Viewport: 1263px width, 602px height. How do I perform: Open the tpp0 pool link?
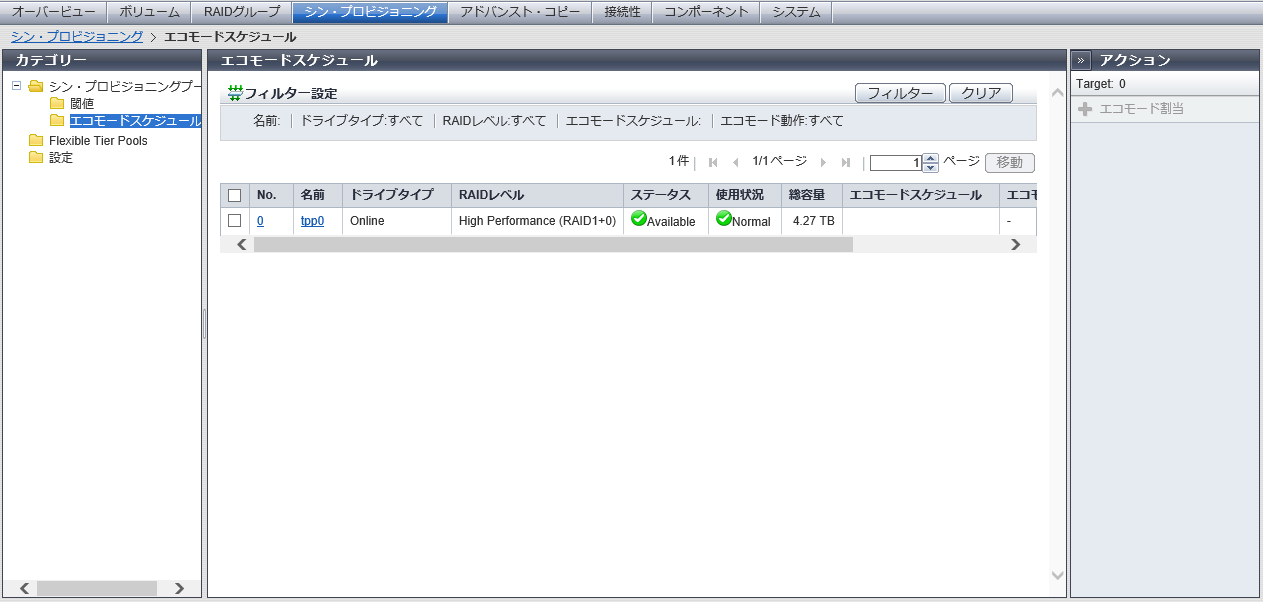click(312, 221)
